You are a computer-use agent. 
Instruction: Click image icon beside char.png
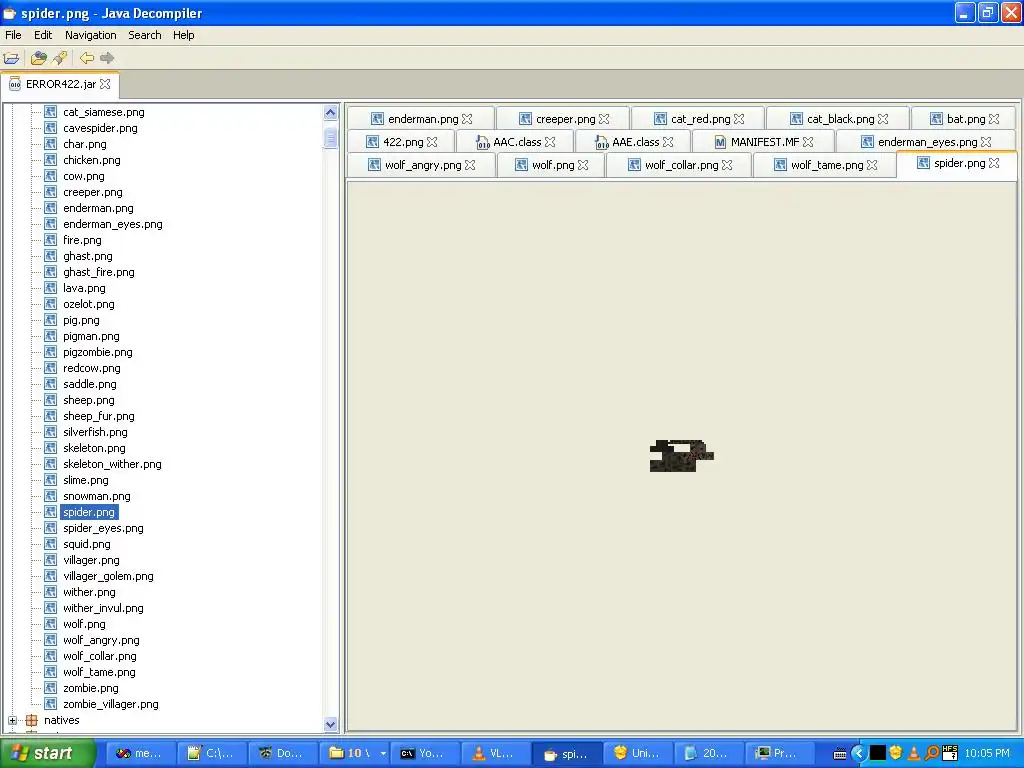point(50,144)
